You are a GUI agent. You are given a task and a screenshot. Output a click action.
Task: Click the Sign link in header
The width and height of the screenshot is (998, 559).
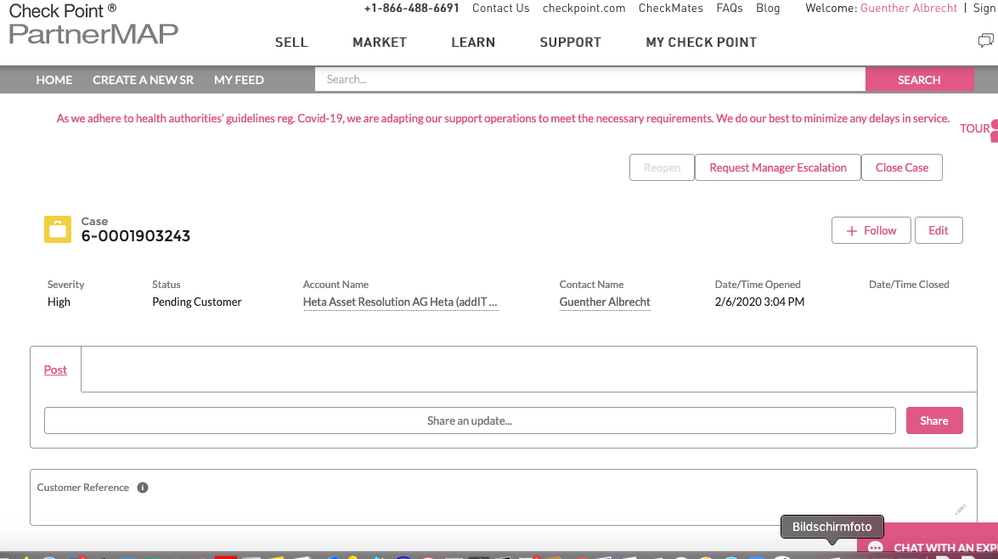(985, 8)
